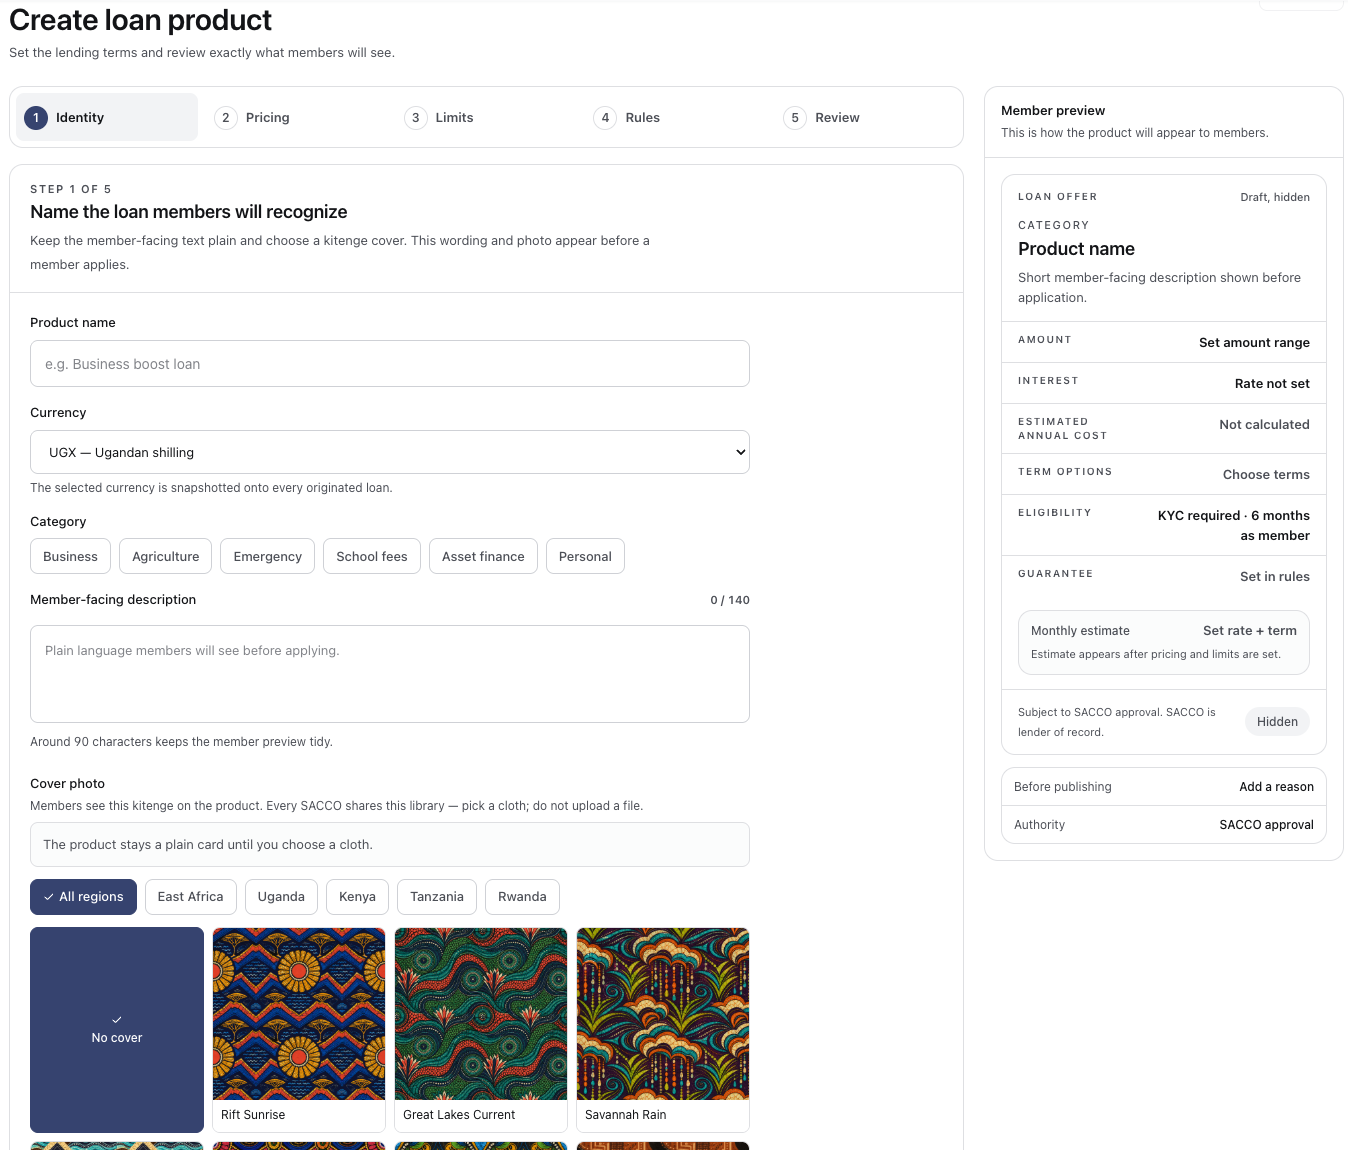Click the checkmark icon in All regions chip
Viewport: 1348px width, 1150px height.
pos(49,897)
